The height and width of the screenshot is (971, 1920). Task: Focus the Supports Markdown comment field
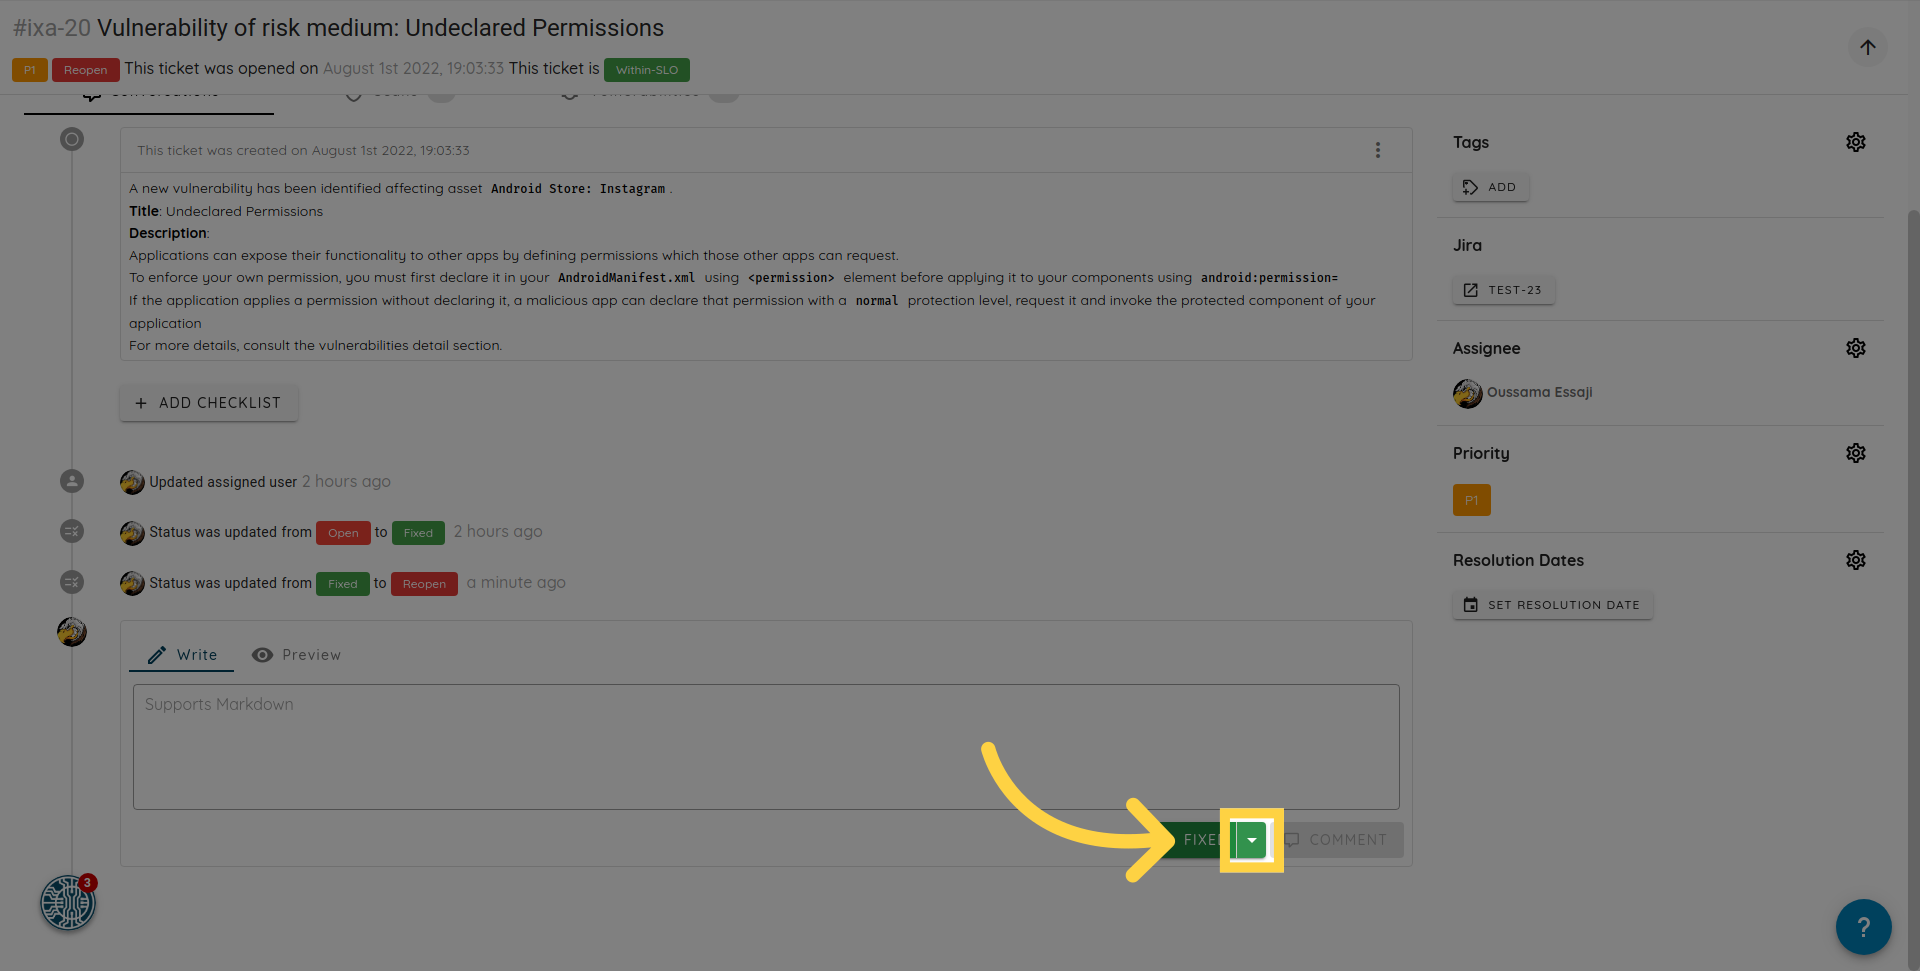click(x=765, y=746)
